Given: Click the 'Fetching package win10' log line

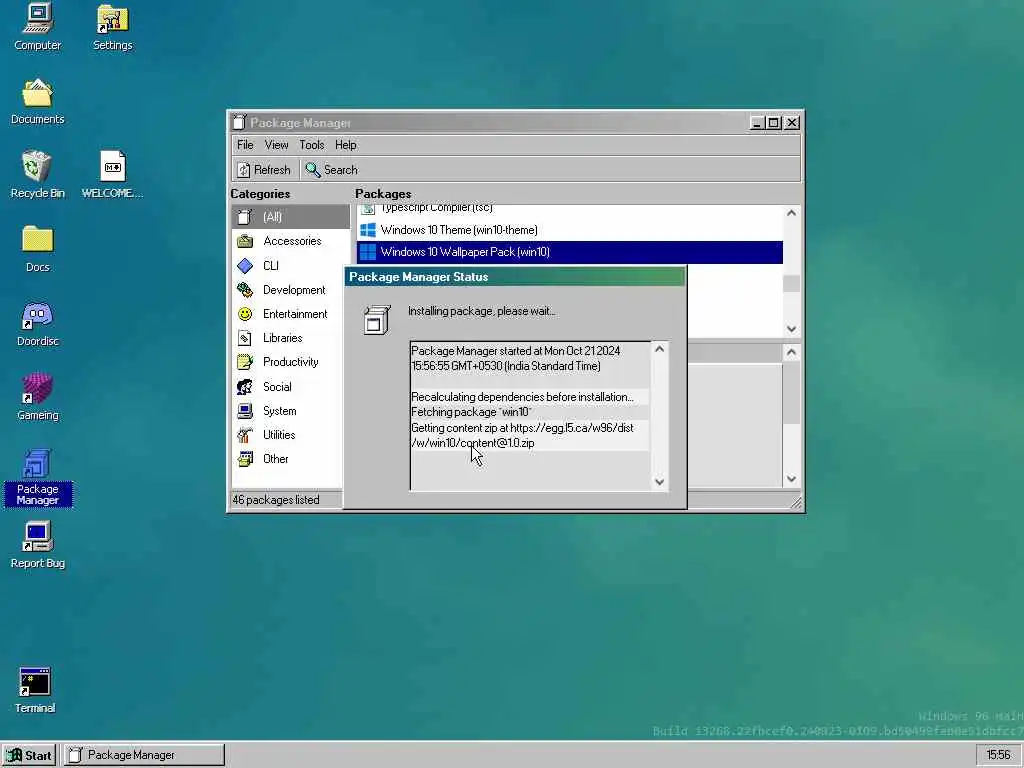Looking at the screenshot, I should click(x=530, y=412).
